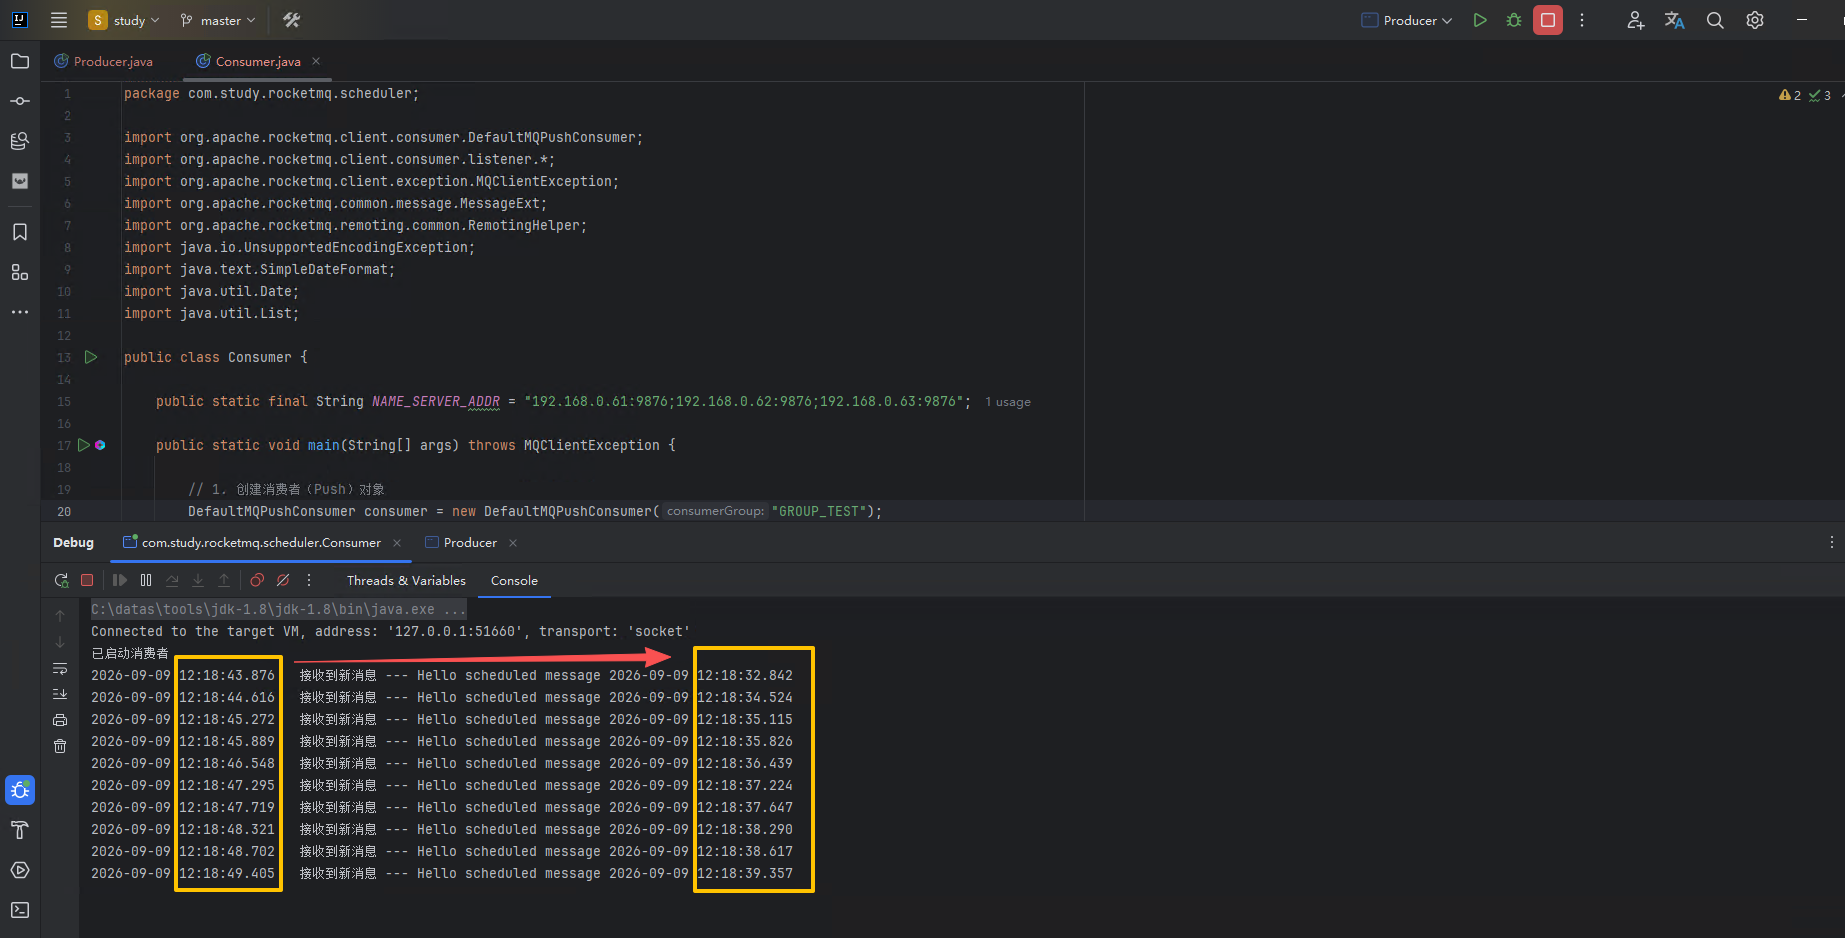Open the Debug tool window bug icon
Image resolution: width=1845 pixels, height=938 pixels.
20,790
